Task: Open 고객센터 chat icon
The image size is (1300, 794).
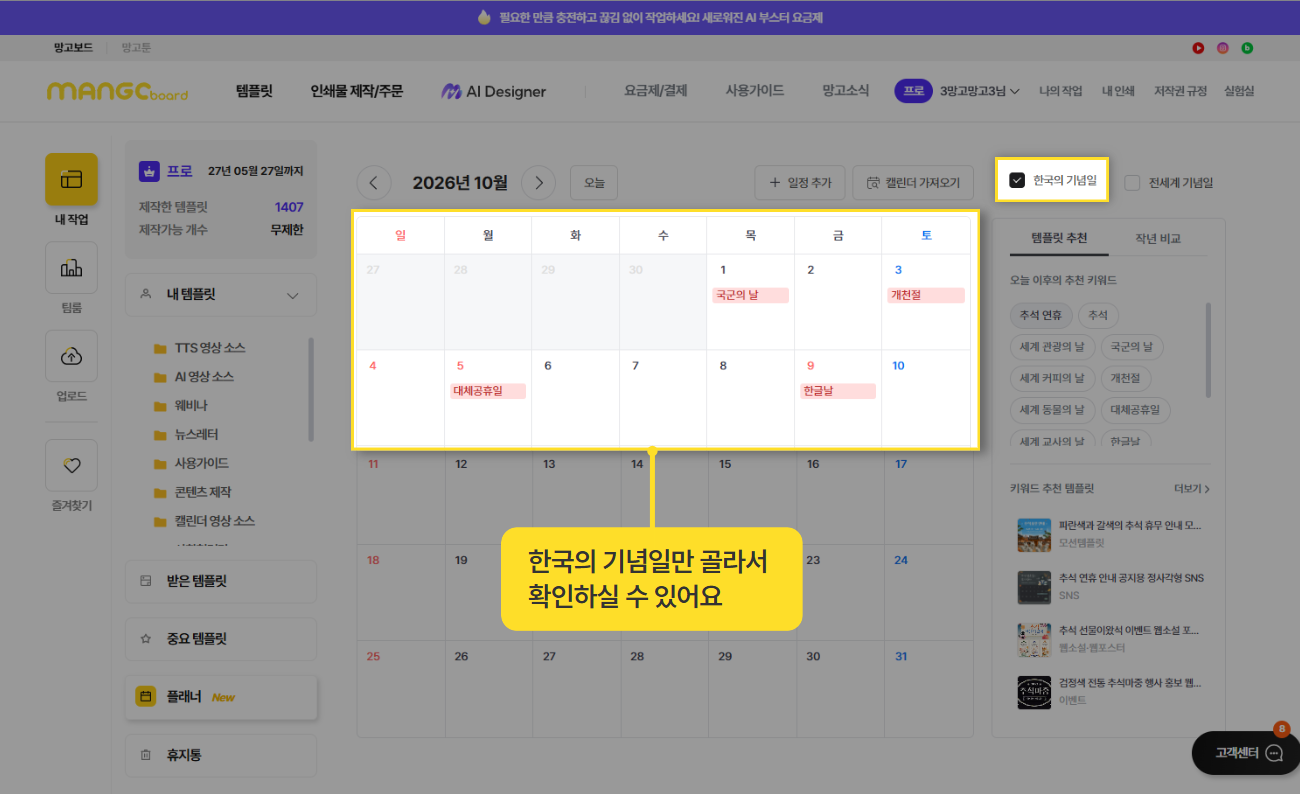Action: coord(1274,753)
